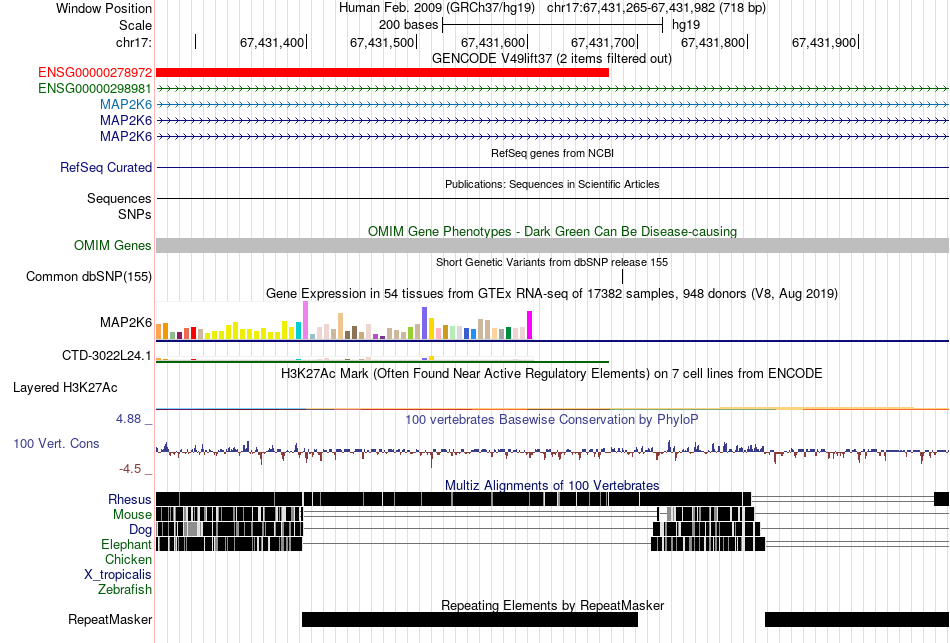Viewport: 950px width, 643px height.
Task: Click the 100 Vert. Cons track label
Action: [x=56, y=444]
